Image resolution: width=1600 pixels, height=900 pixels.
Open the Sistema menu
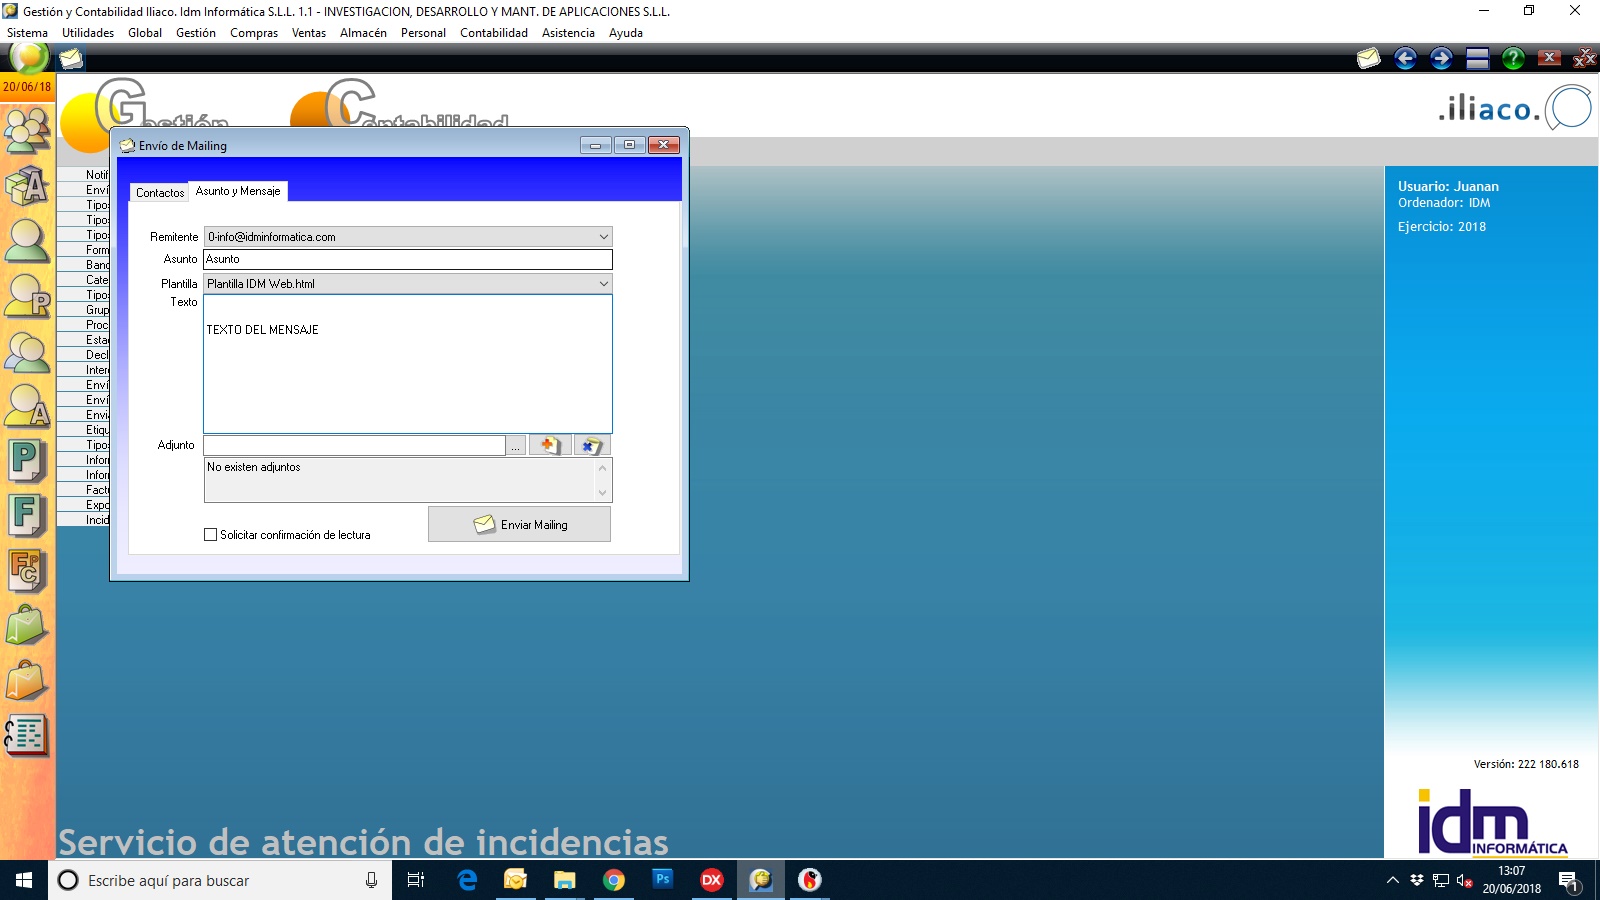[27, 33]
